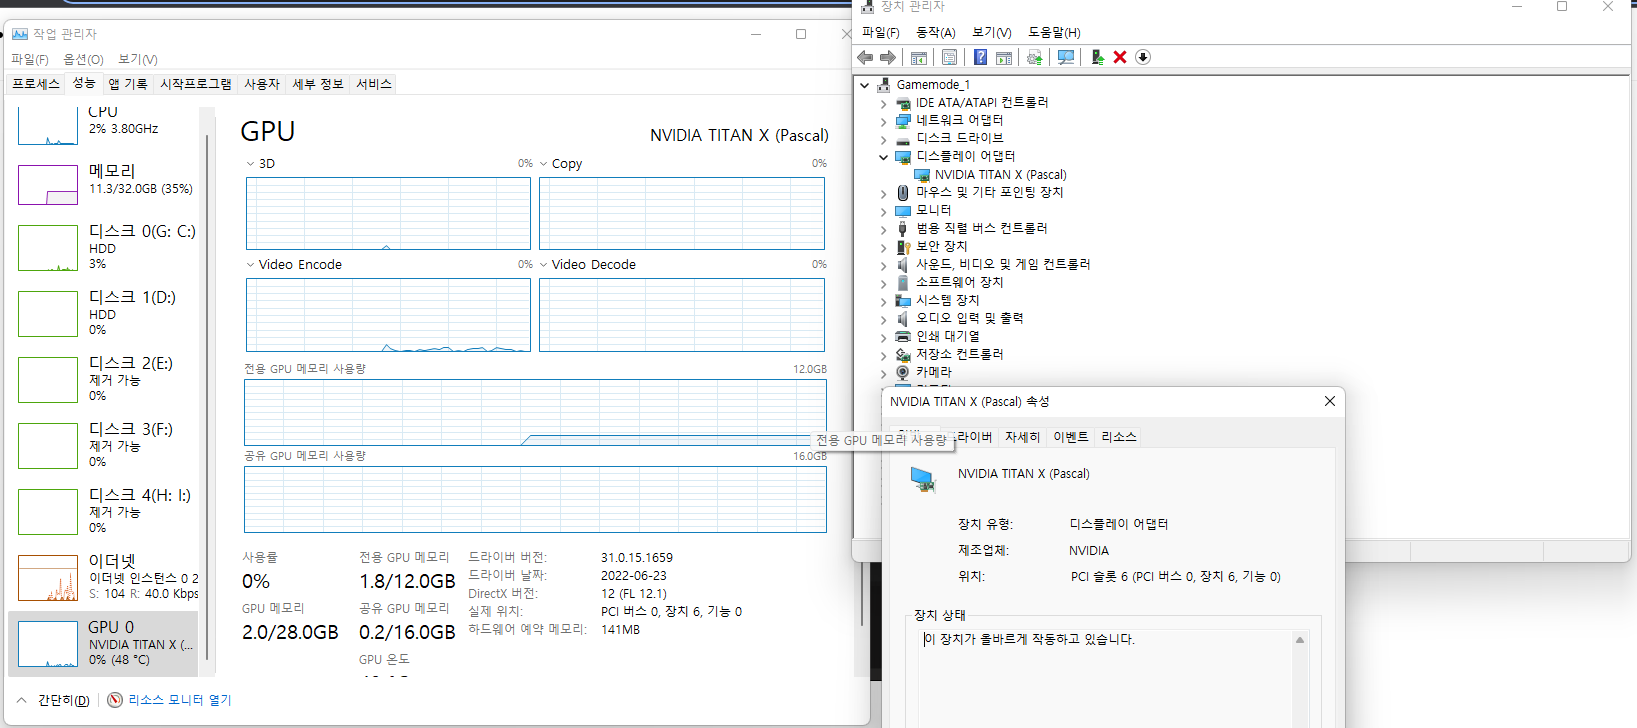The height and width of the screenshot is (728, 1637).
Task: Click the 1.8/12.0GB dedicated GPU memory value
Action: coord(407,581)
